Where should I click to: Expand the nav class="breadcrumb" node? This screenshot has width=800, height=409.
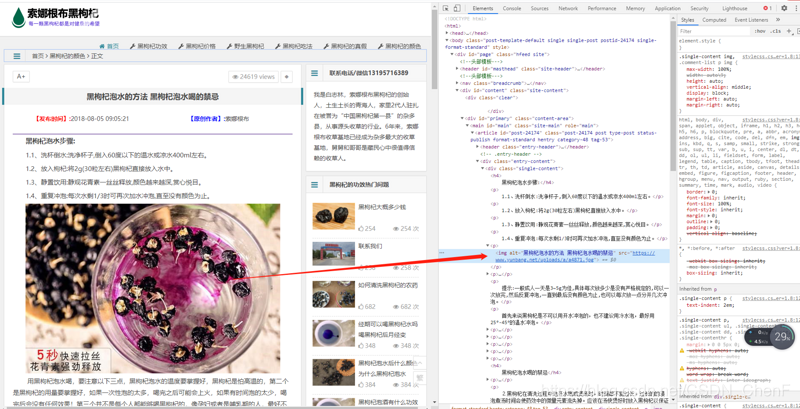(x=457, y=83)
